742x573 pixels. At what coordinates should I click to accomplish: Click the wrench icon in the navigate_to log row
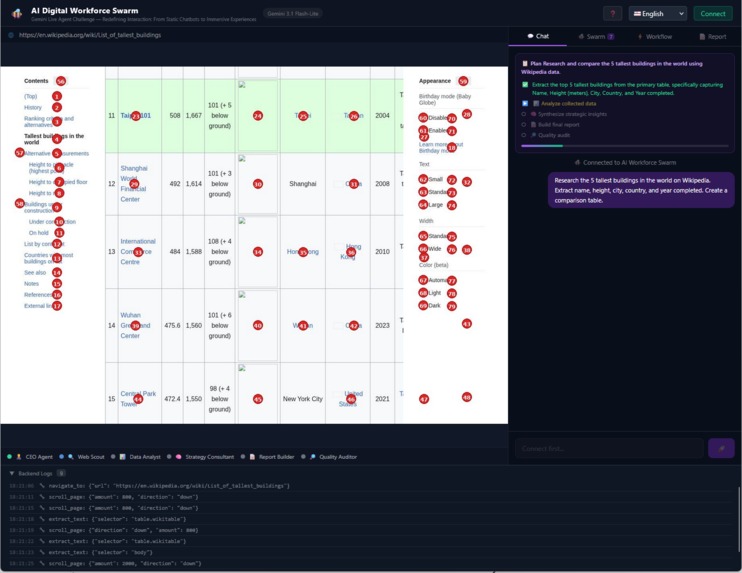42,485
